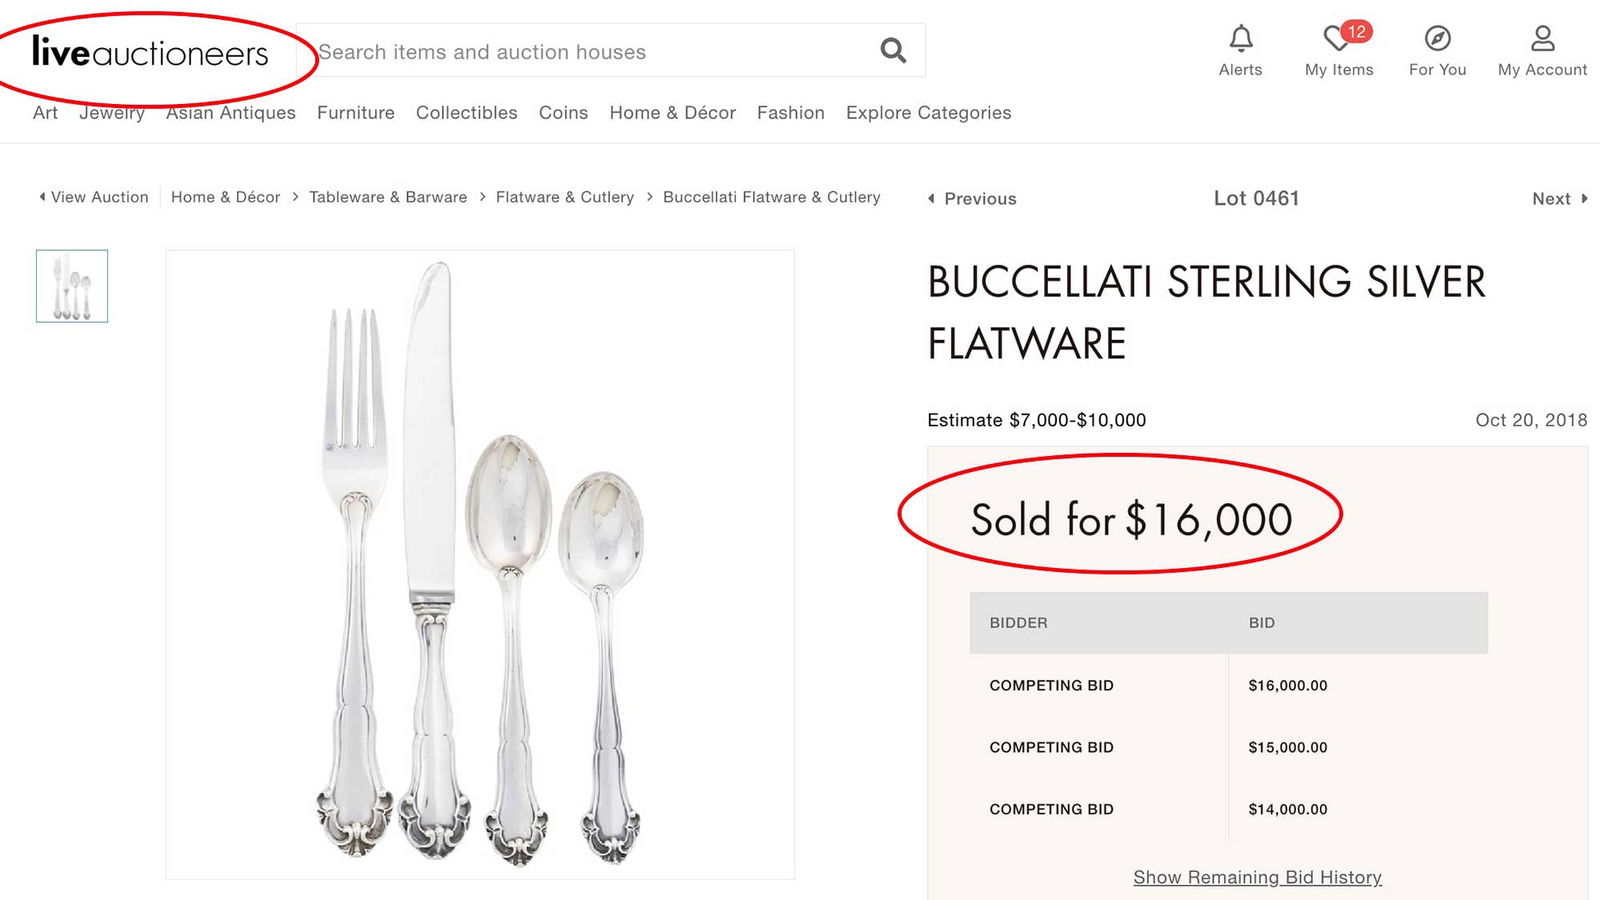Browse the Furniture category

[355, 113]
